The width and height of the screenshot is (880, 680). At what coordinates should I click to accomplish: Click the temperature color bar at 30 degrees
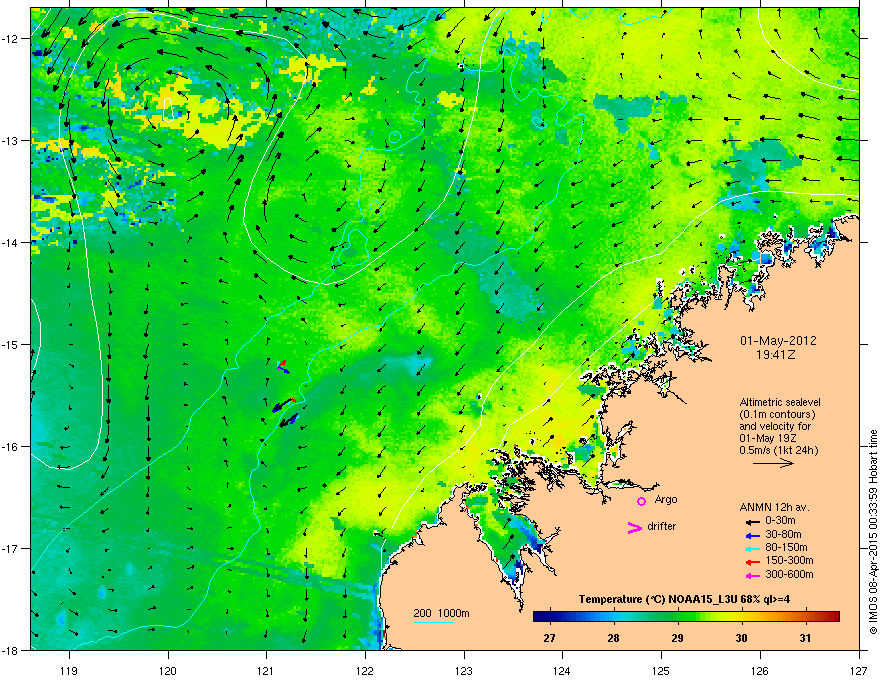(x=741, y=617)
